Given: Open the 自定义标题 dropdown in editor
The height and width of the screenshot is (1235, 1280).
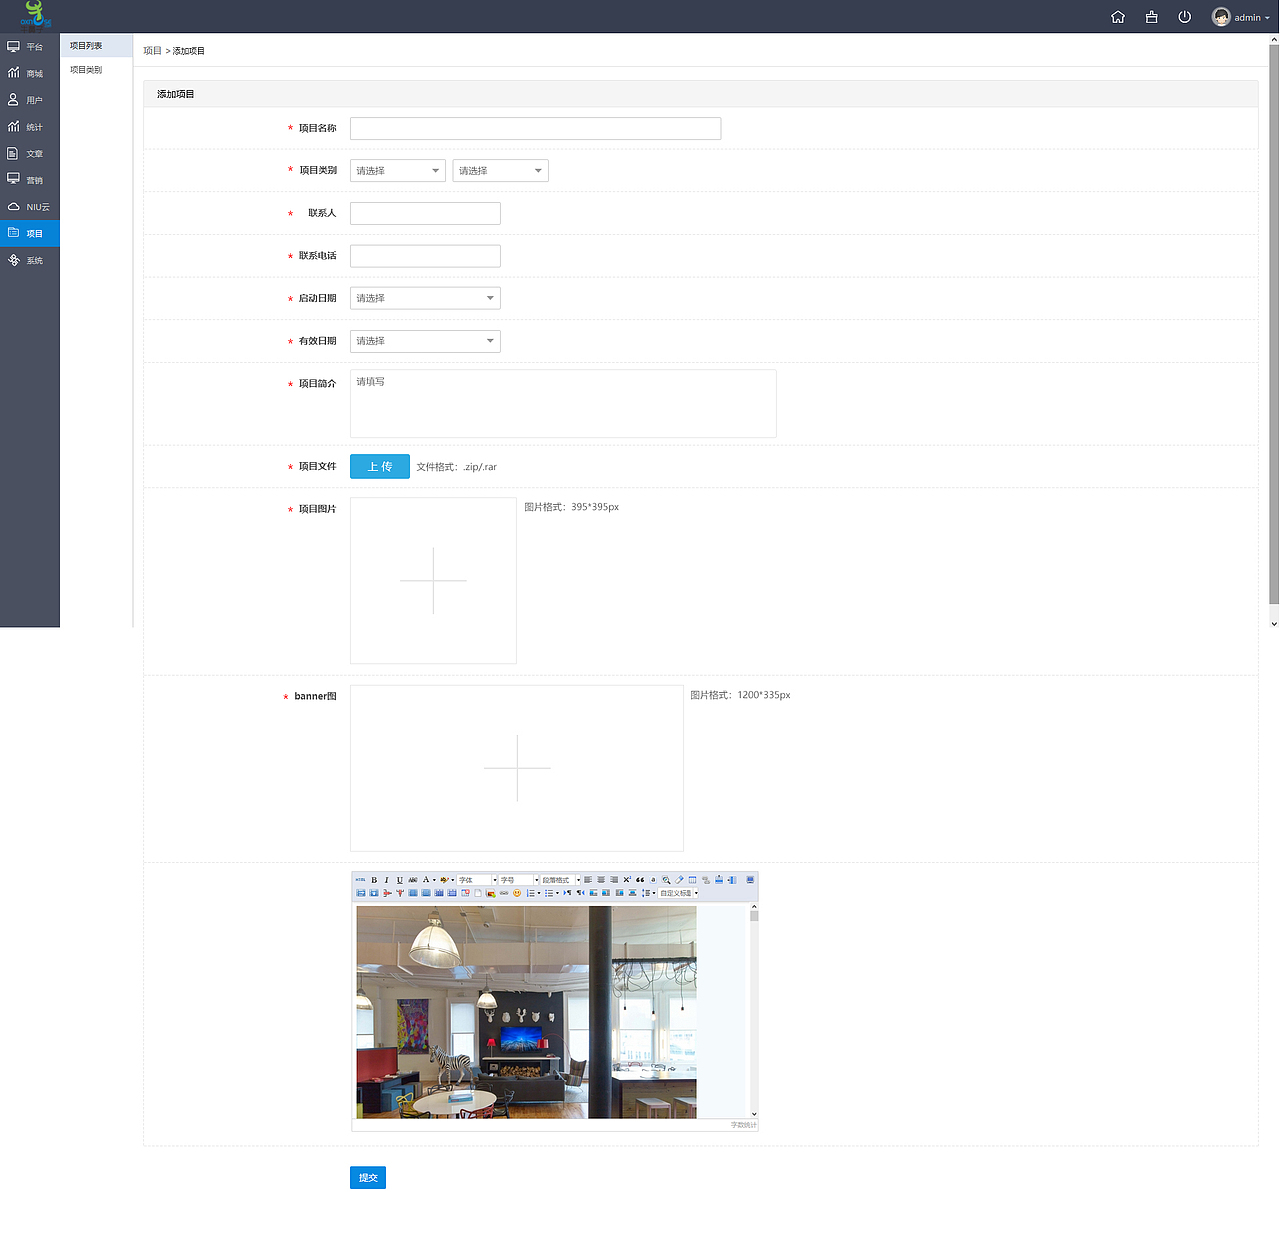Looking at the screenshot, I should pos(679,893).
